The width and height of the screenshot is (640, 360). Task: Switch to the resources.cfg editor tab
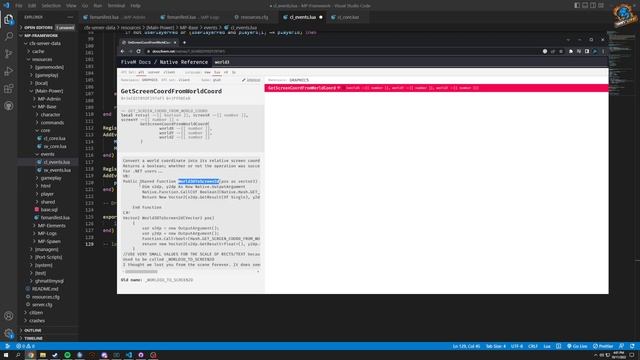pos(254,17)
